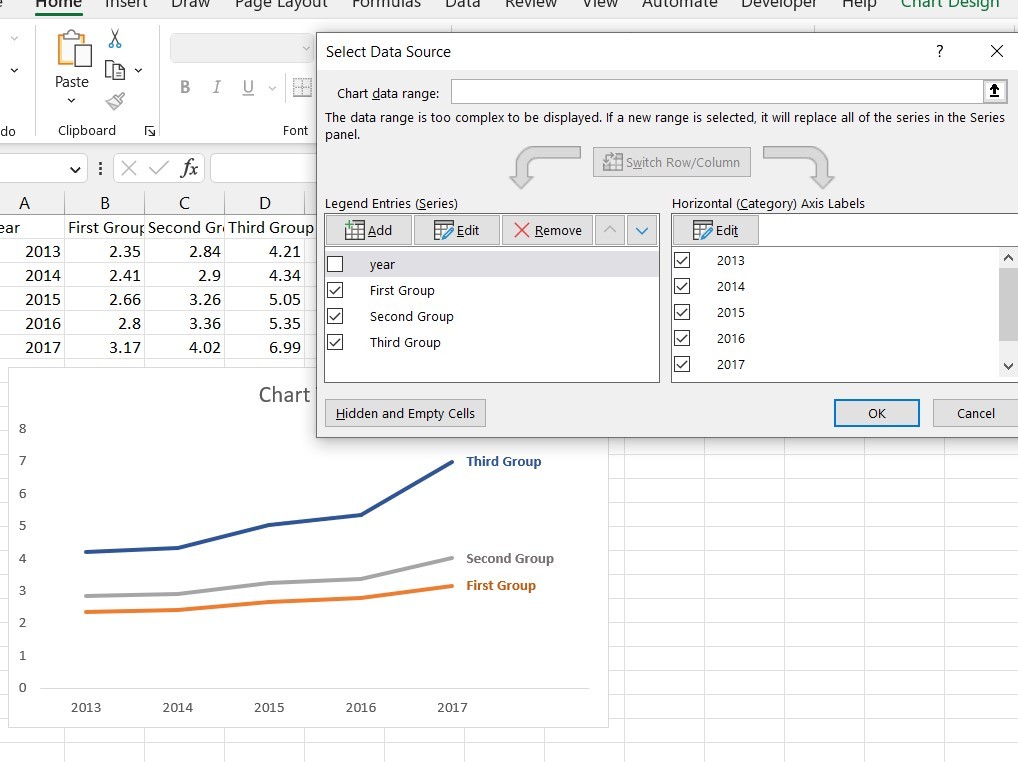
Task: Click the Chart data range field
Action: click(x=716, y=92)
